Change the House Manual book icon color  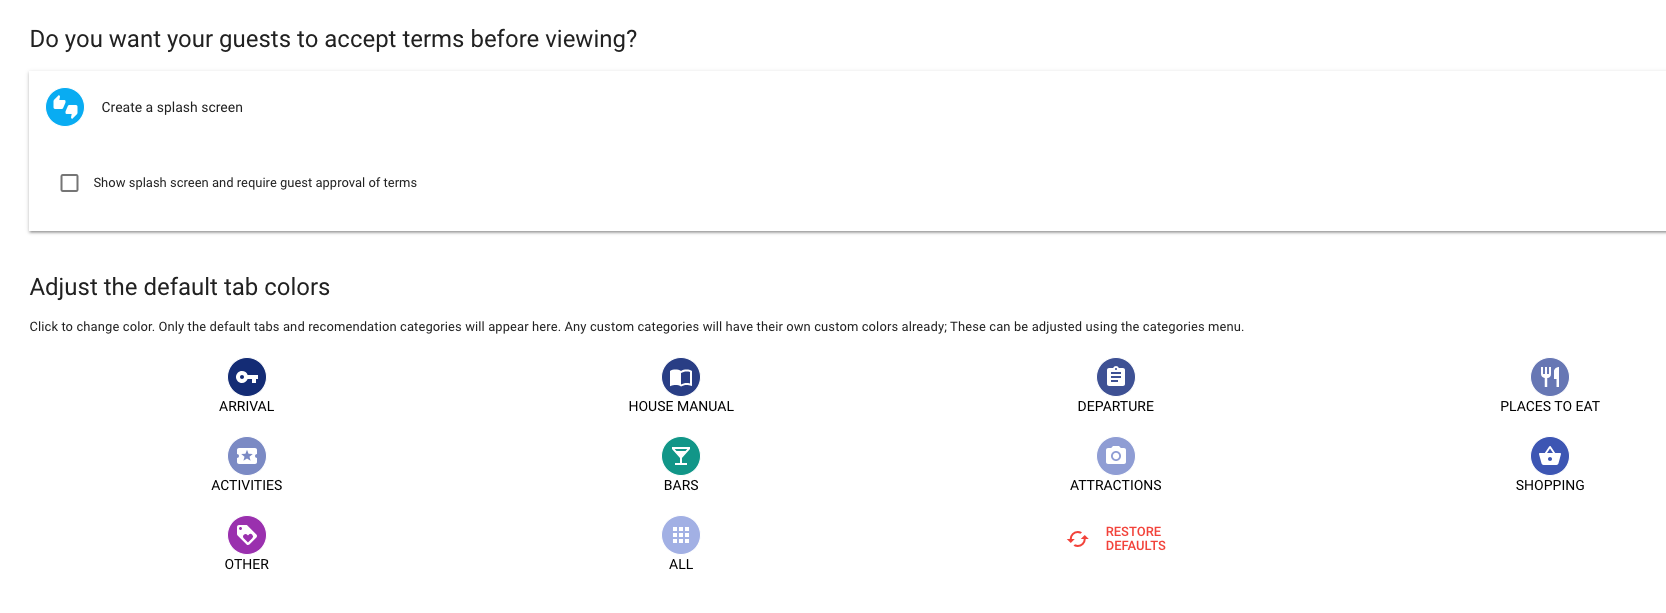681,377
